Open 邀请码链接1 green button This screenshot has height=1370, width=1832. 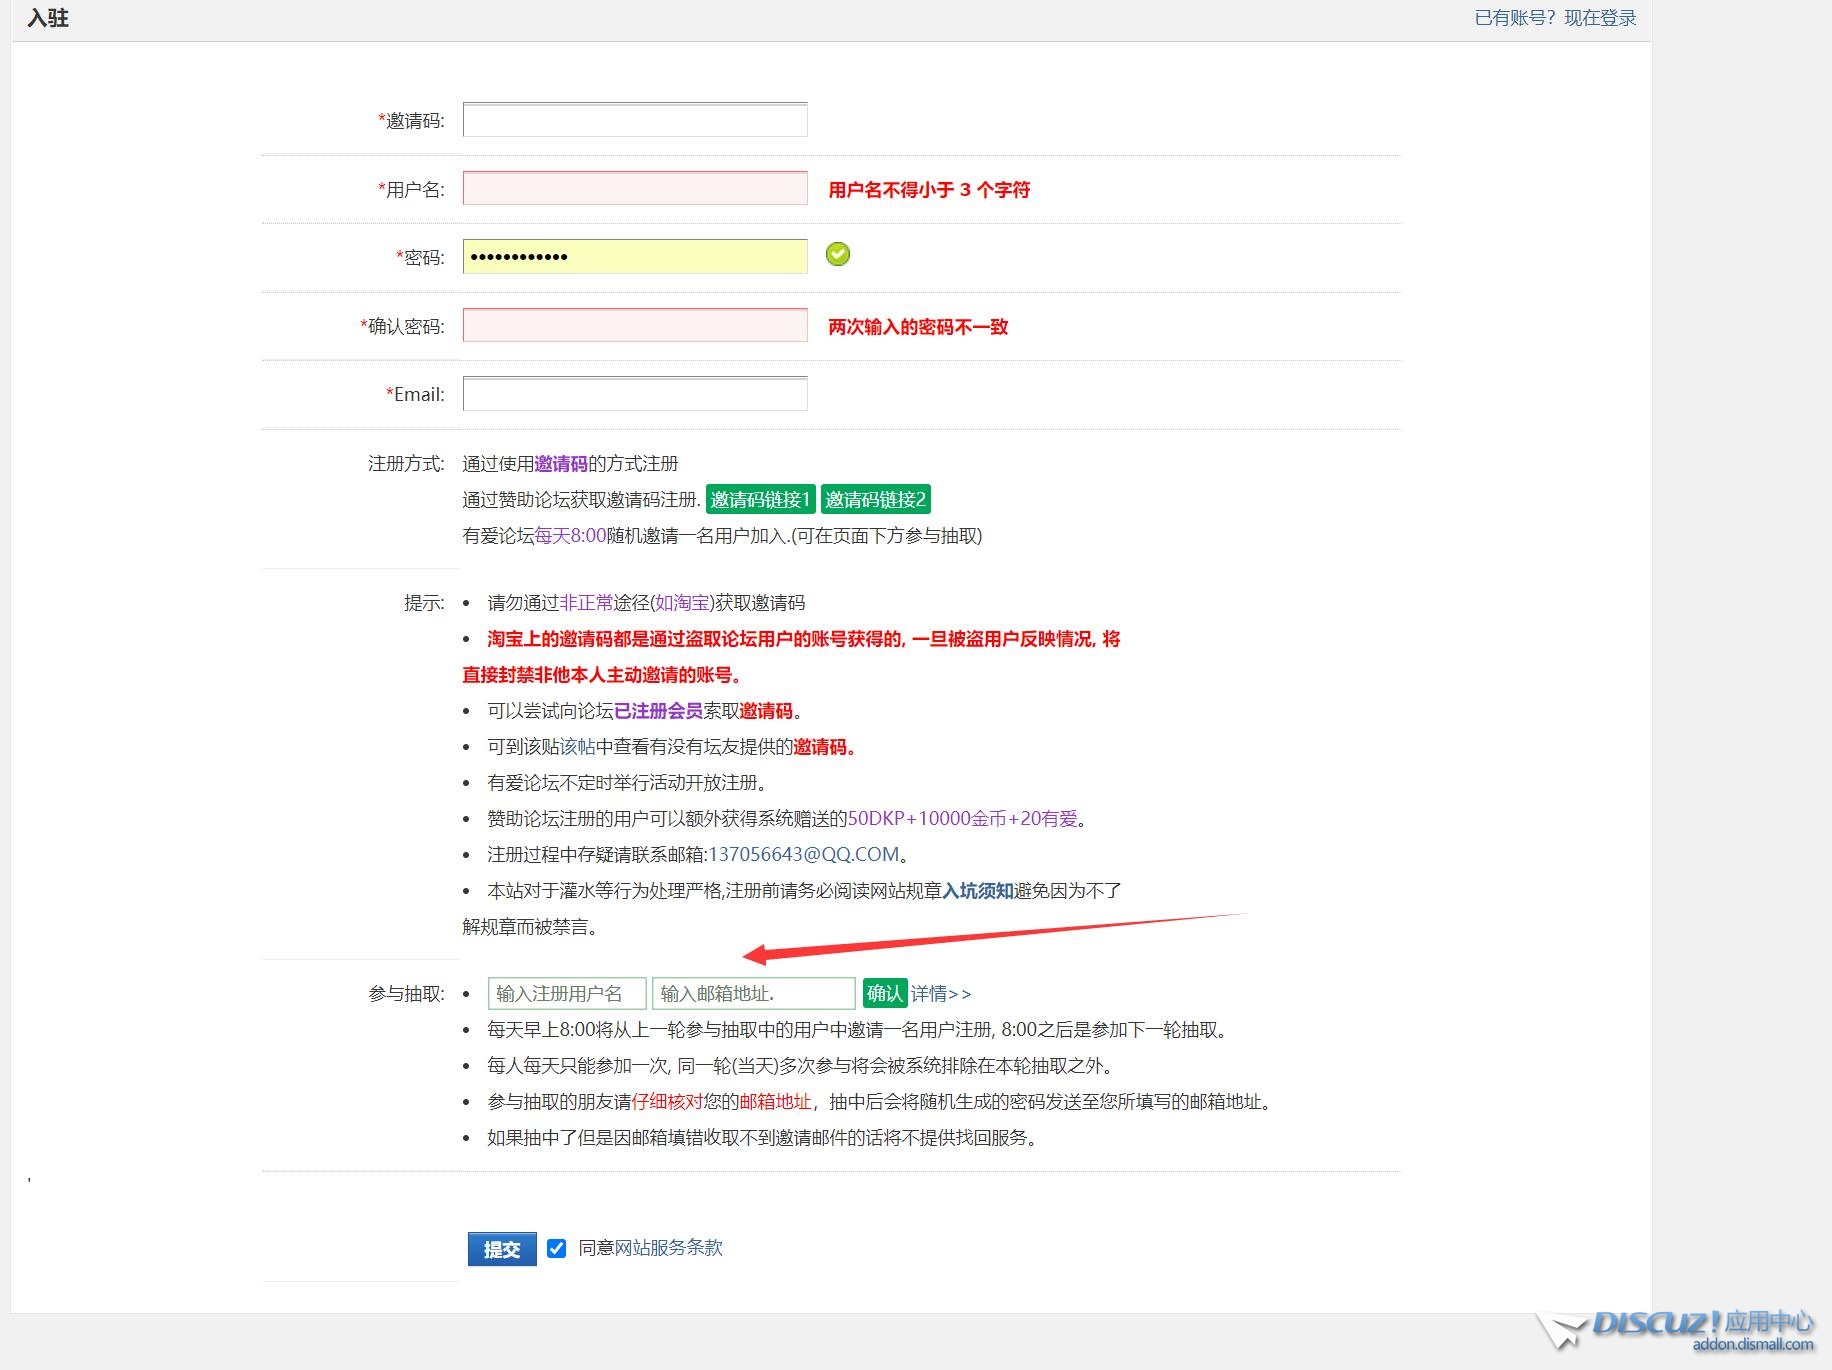[x=760, y=499]
